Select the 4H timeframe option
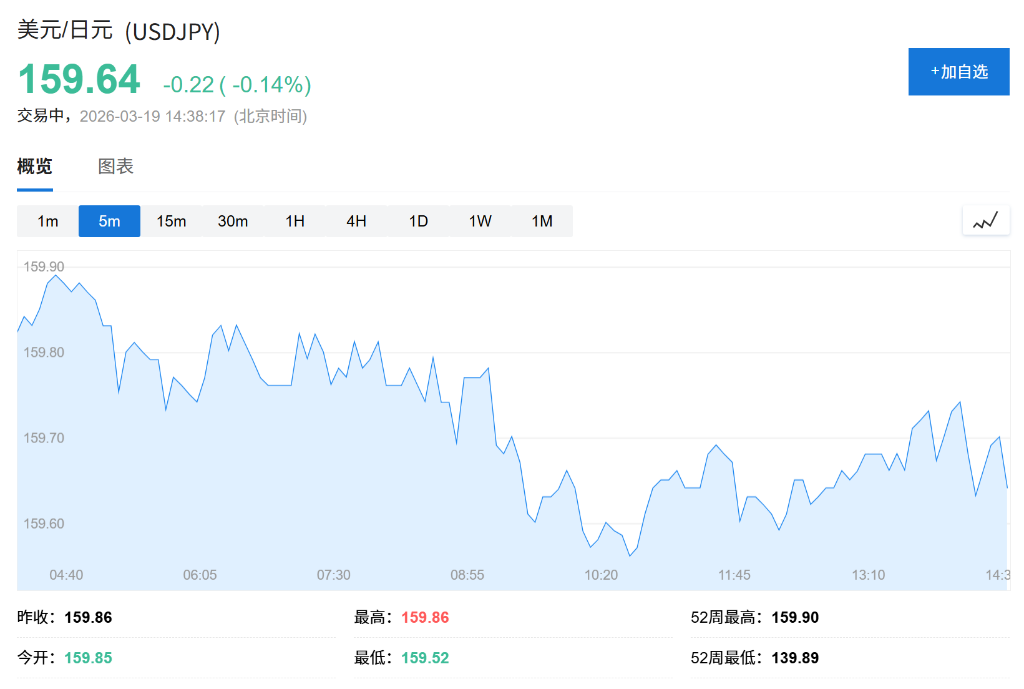The image size is (1024, 689). (x=356, y=221)
